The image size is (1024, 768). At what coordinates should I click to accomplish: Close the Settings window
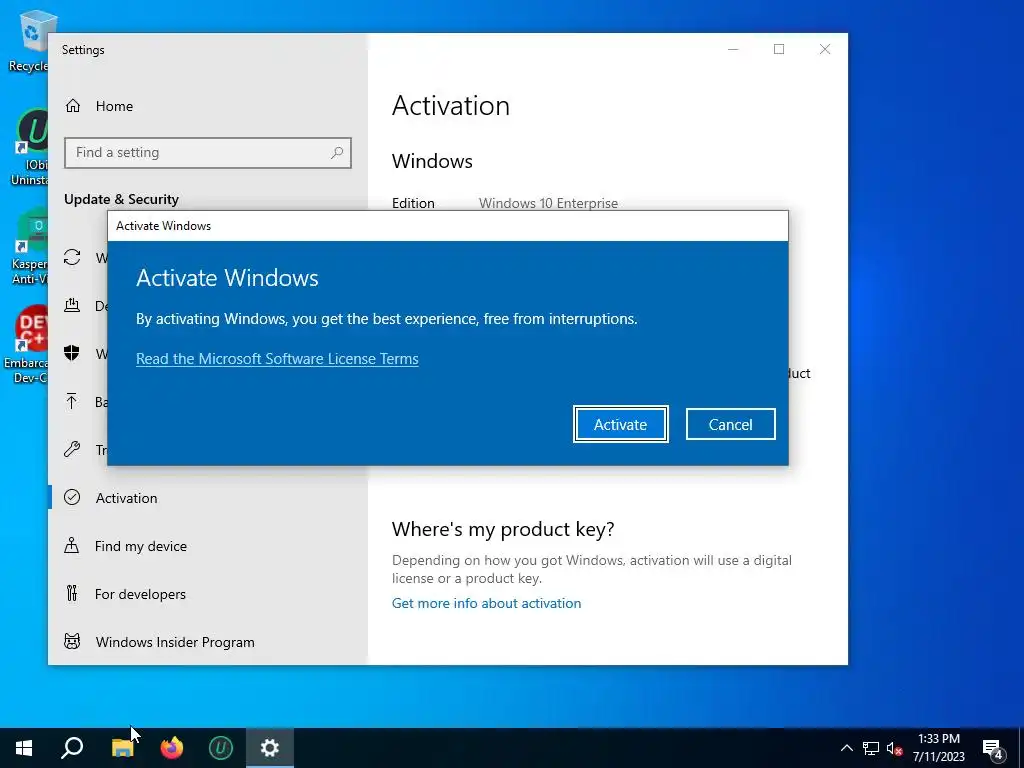click(x=825, y=50)
